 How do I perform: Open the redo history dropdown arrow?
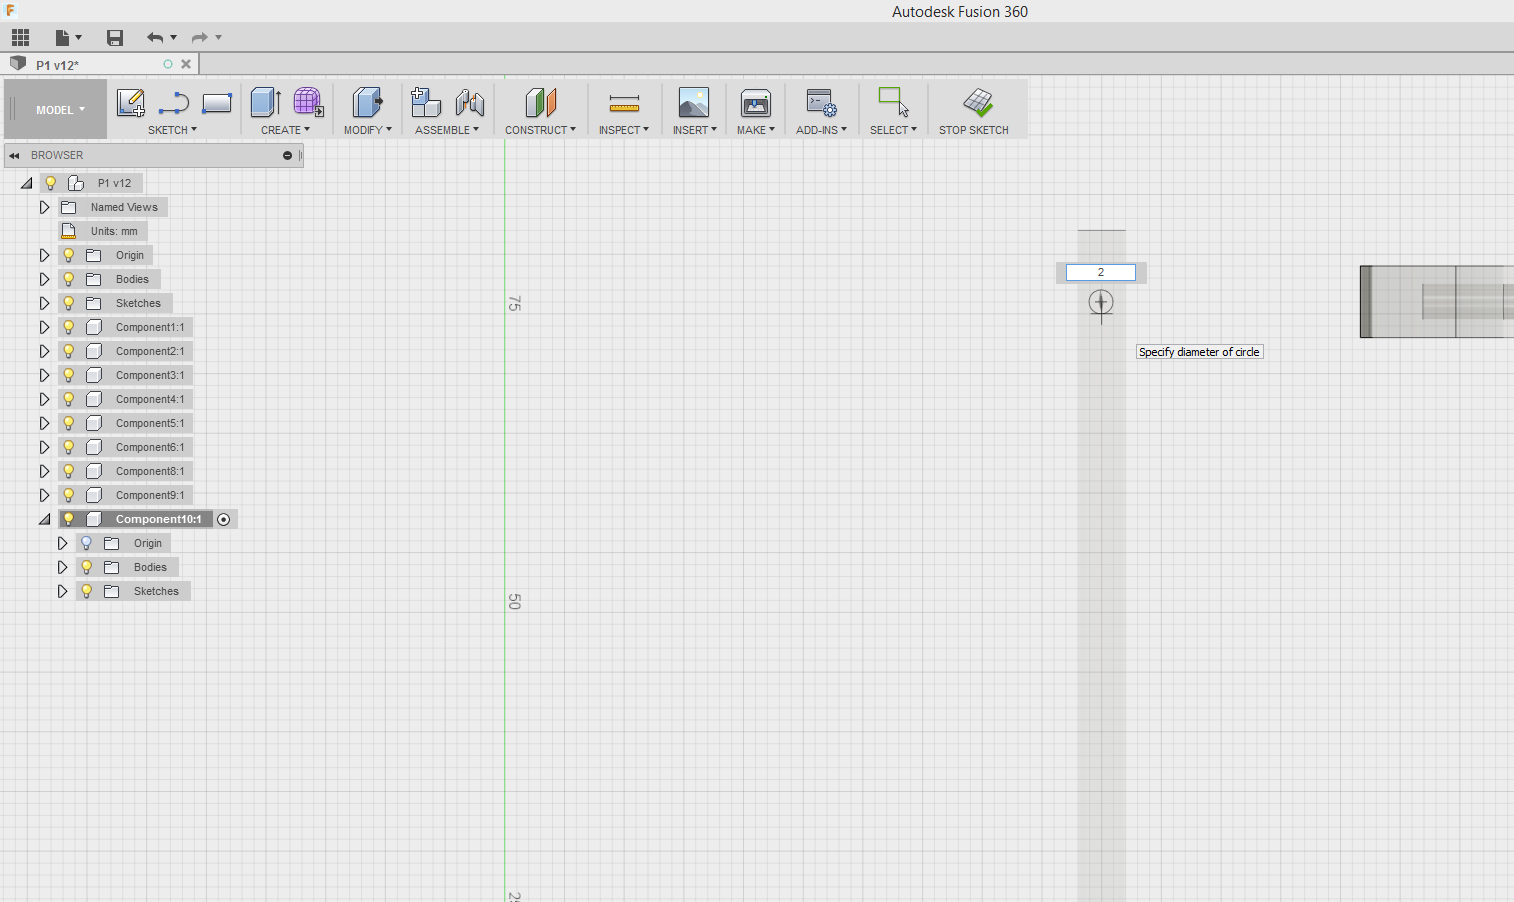[218, 38]
